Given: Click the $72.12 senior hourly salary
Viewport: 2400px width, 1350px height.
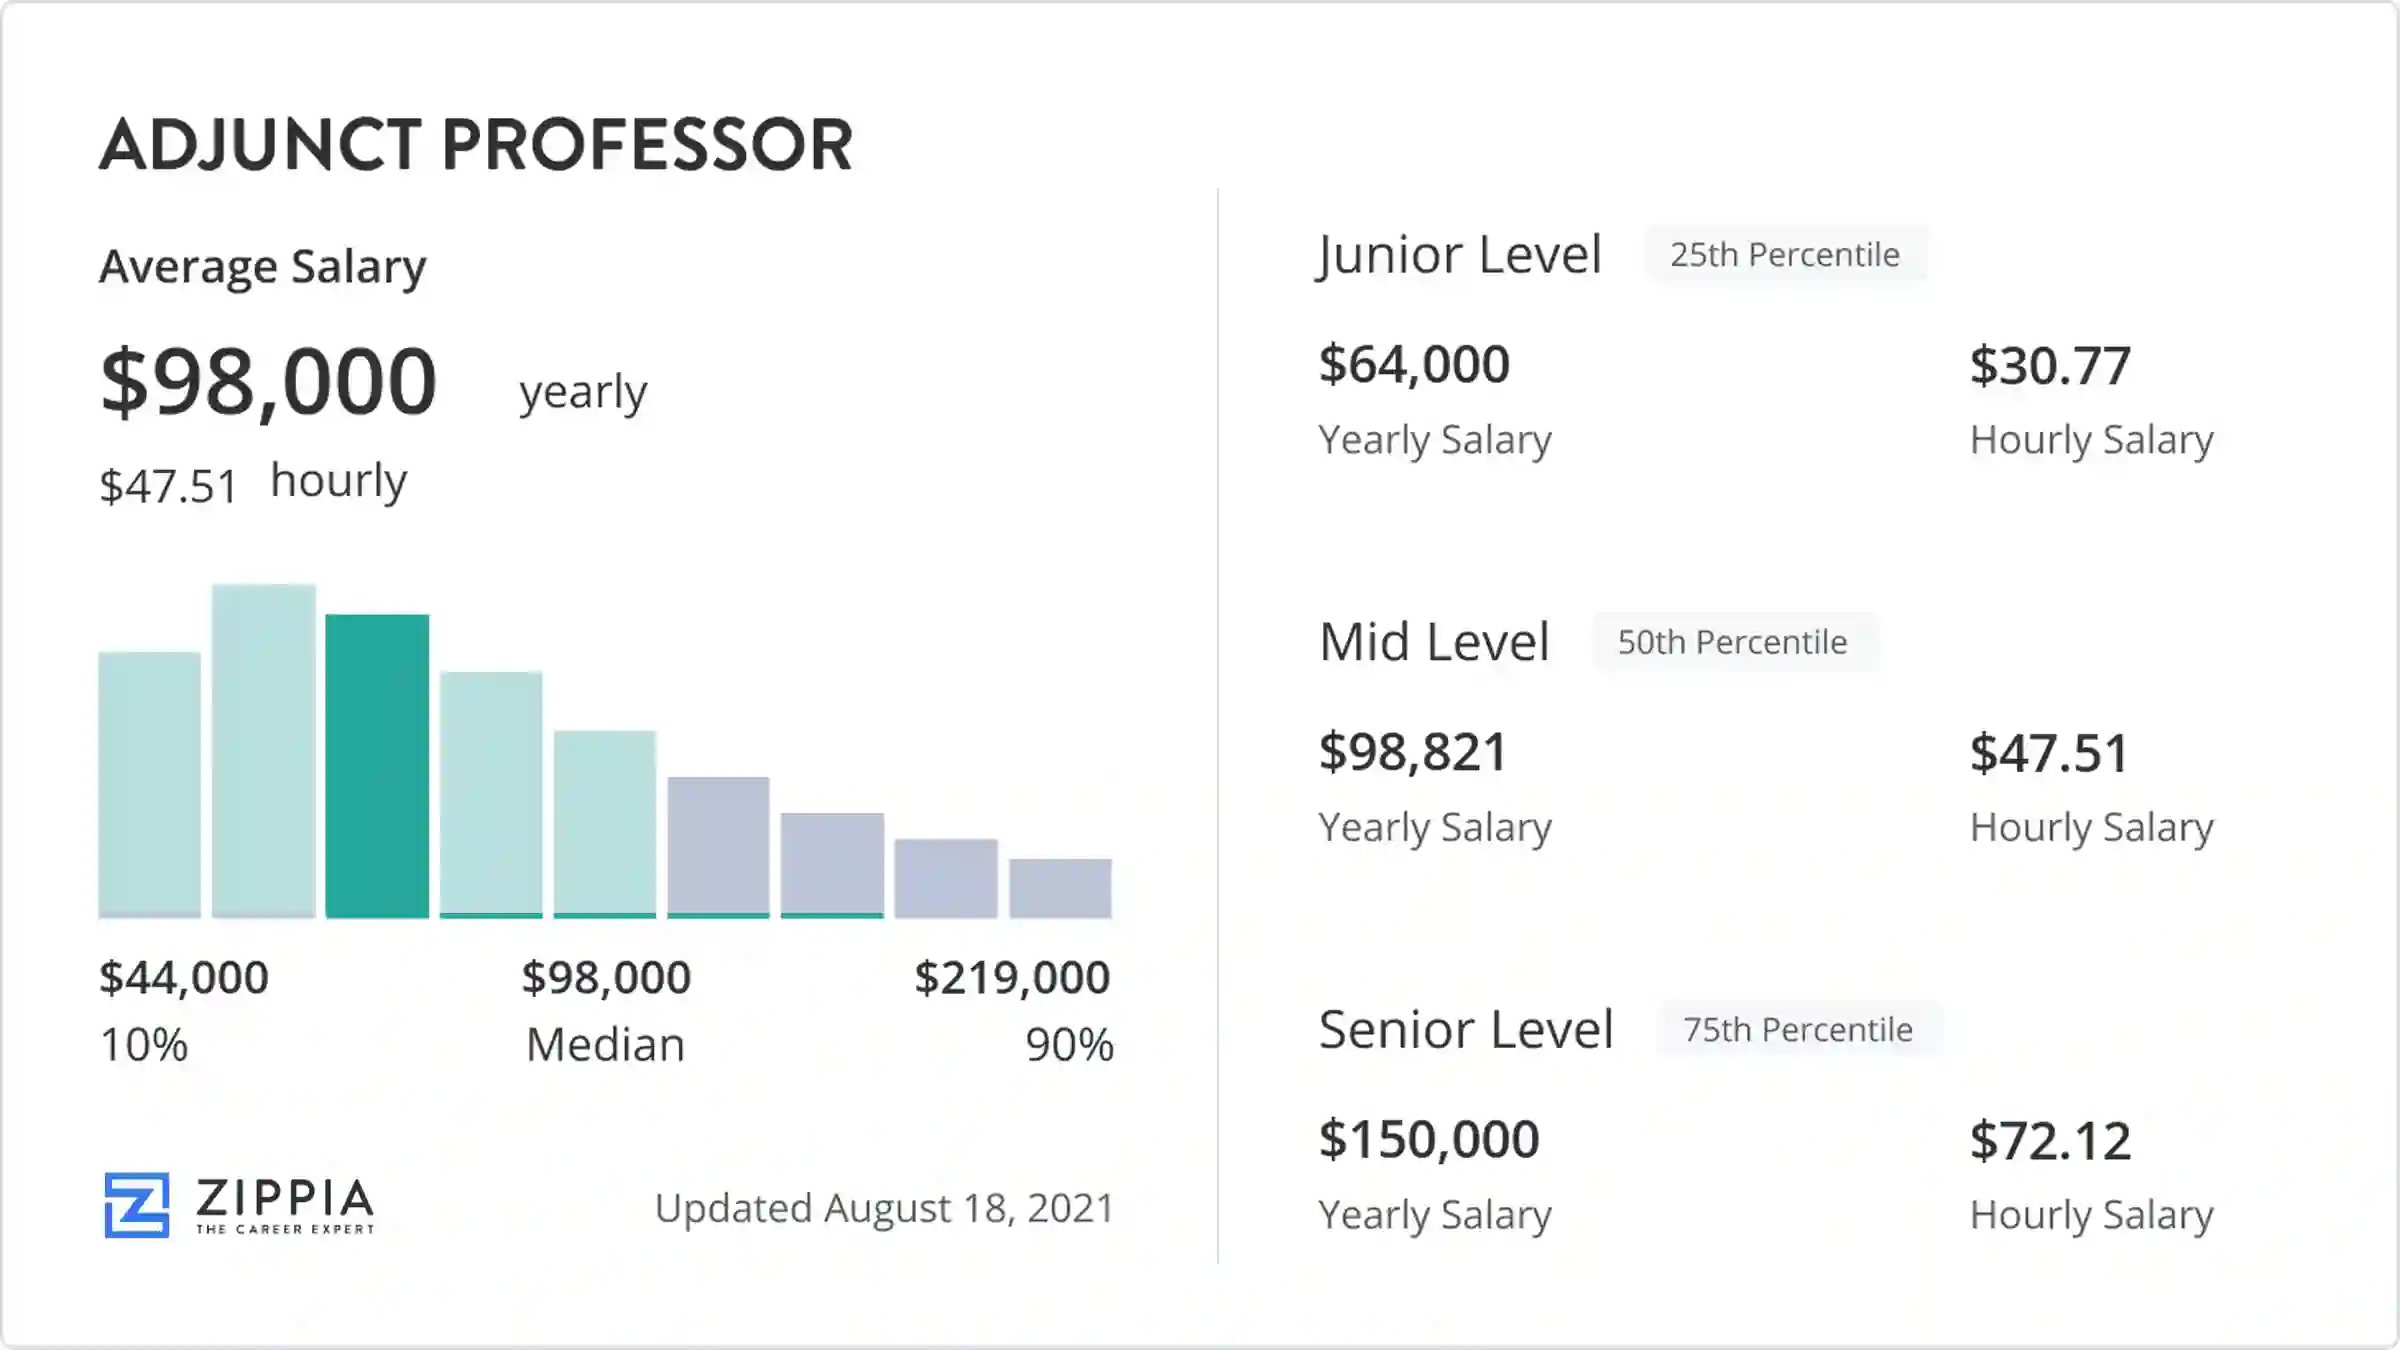Looking at the screenshot, I should pyautogui.click(x=2050, y=1141).
